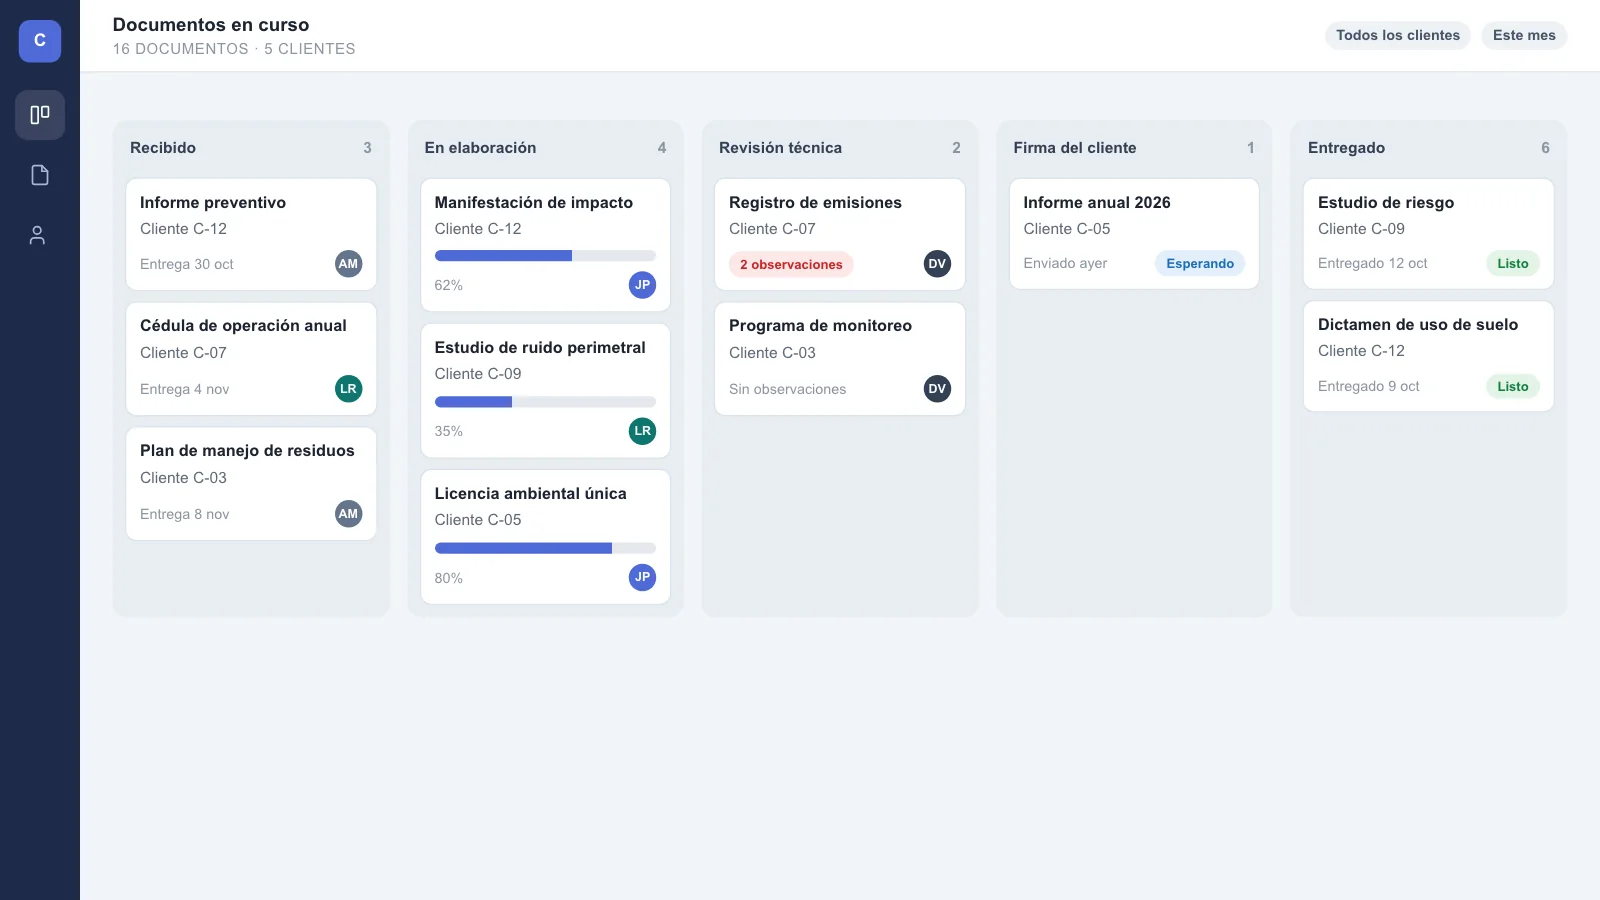Click LR avatar on Estudio de ruido perimetral
Image resolution: width=1600 pixels, height=900 pixels.
[x=642, y=431]
